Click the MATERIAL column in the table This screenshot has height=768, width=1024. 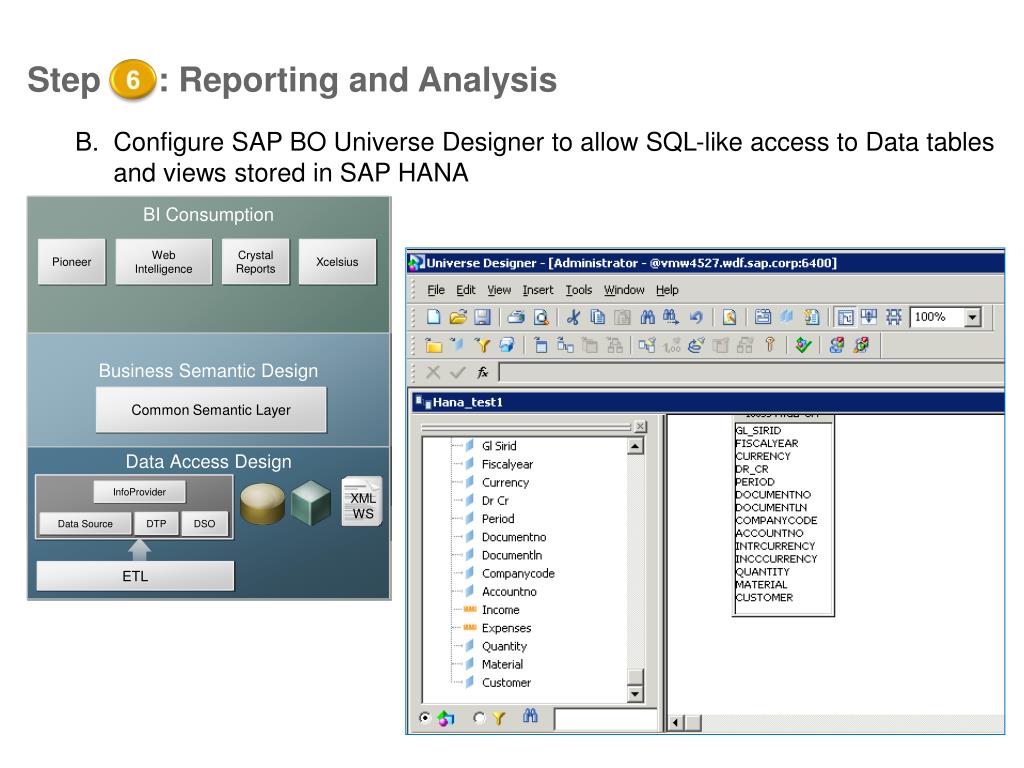click(x=761, y=584)
